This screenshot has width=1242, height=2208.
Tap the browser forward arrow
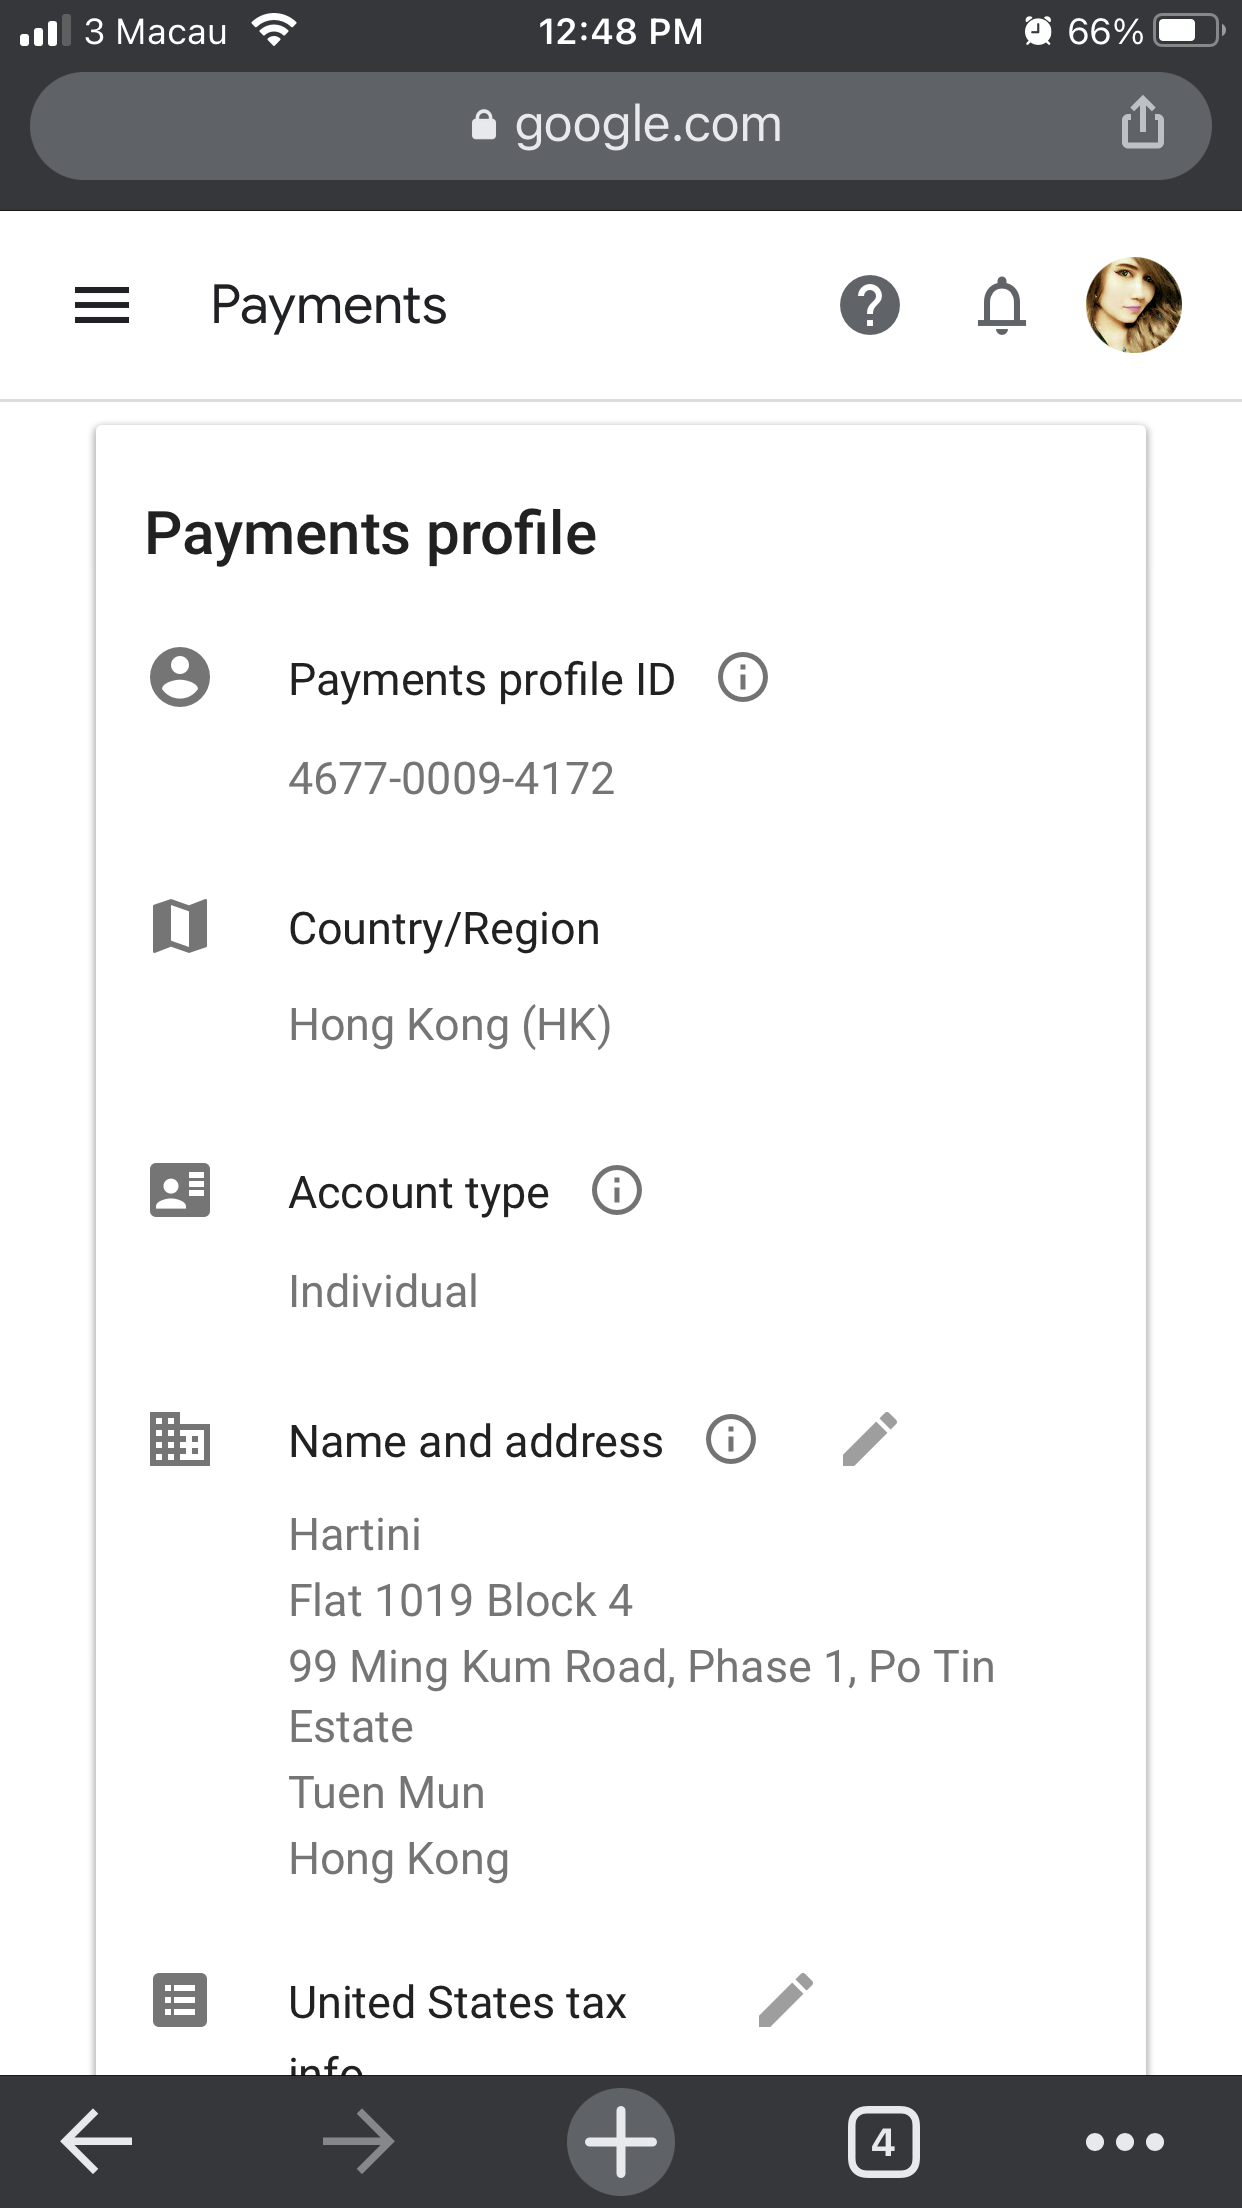point(359,2141)
